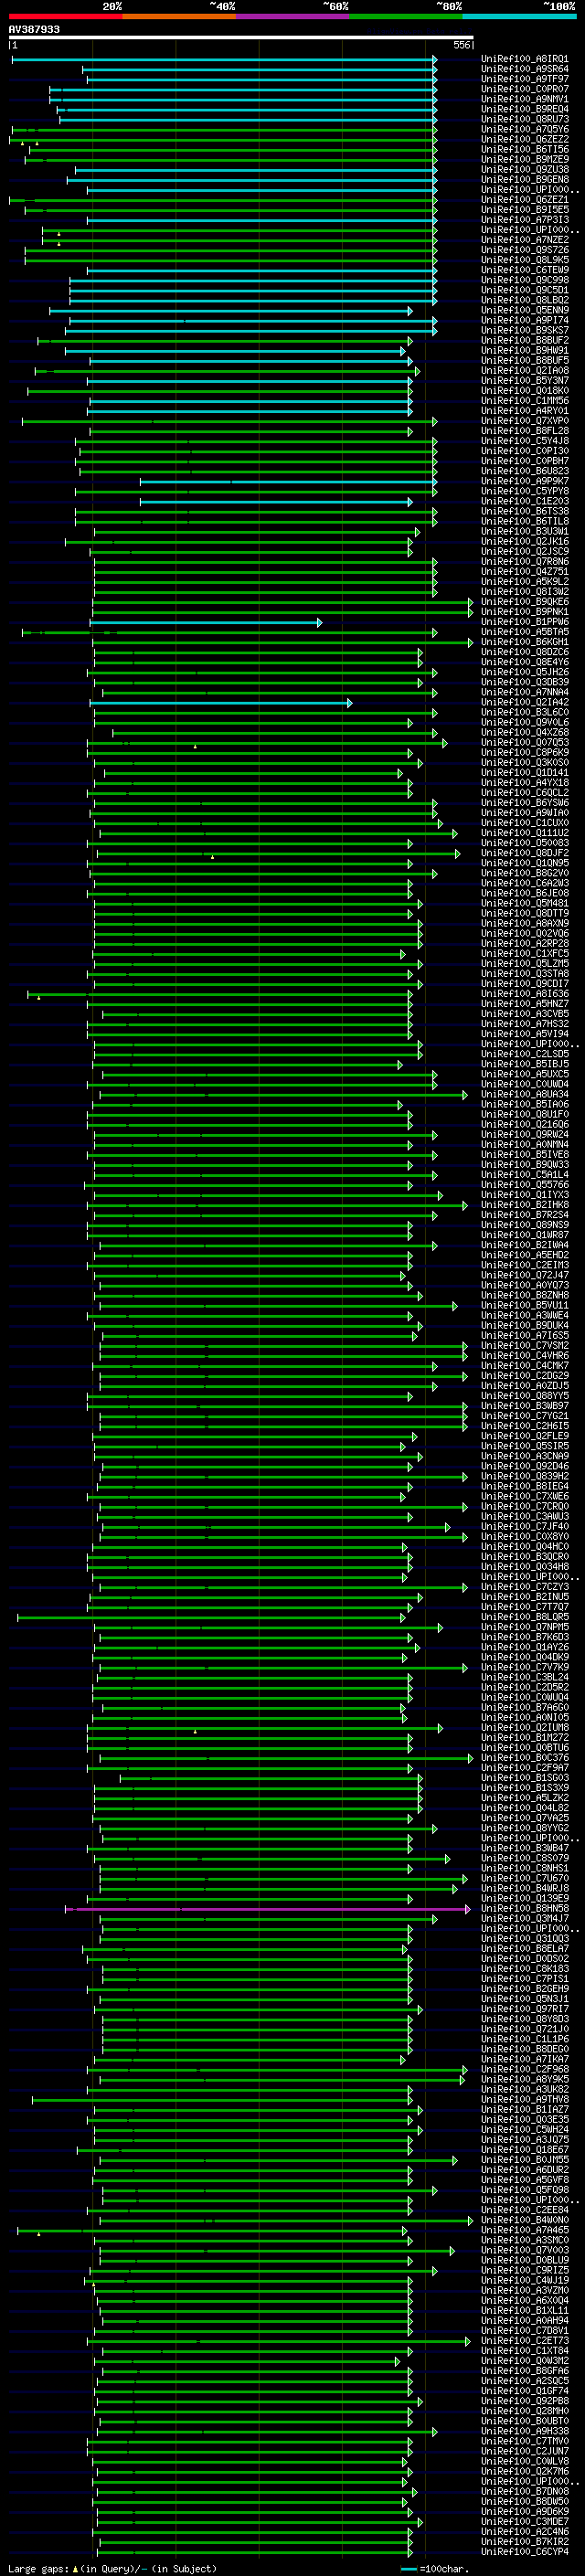Viewport: 585px width, 2576px height.
Task: Click the UniRef100_A9P9K7 label
Action: pos(524,481)
